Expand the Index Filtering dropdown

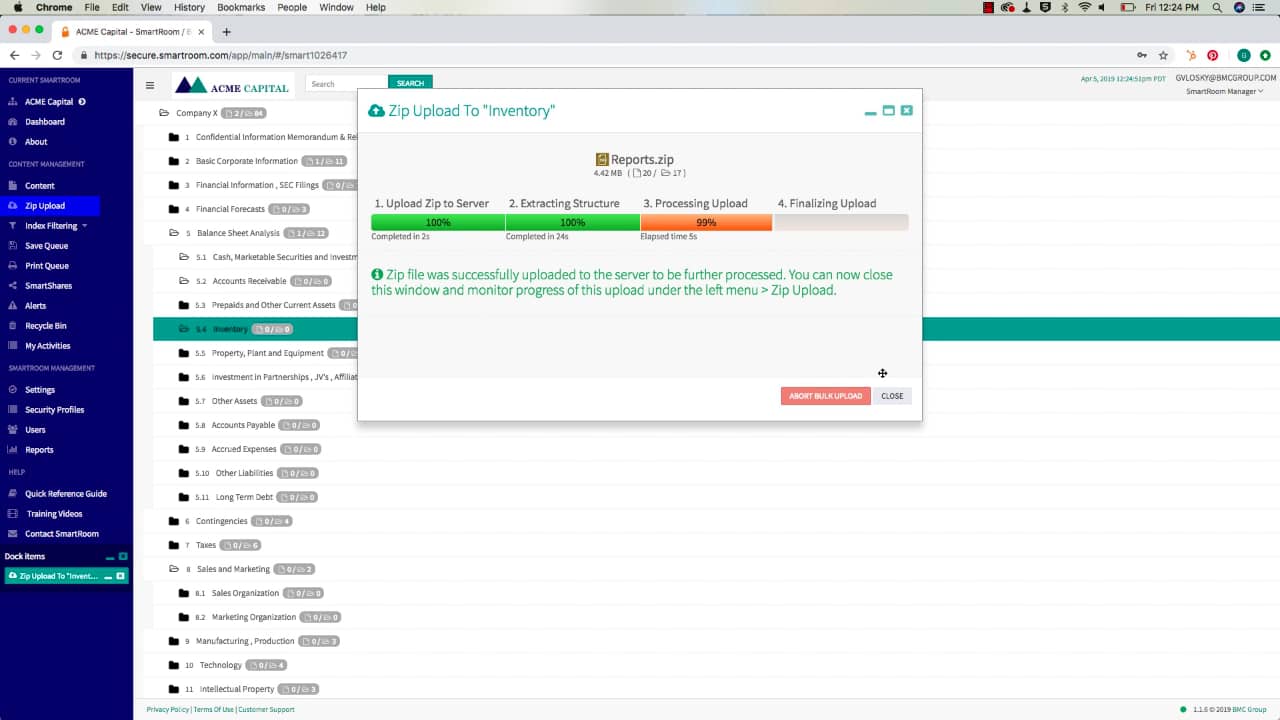coord(84,226)
